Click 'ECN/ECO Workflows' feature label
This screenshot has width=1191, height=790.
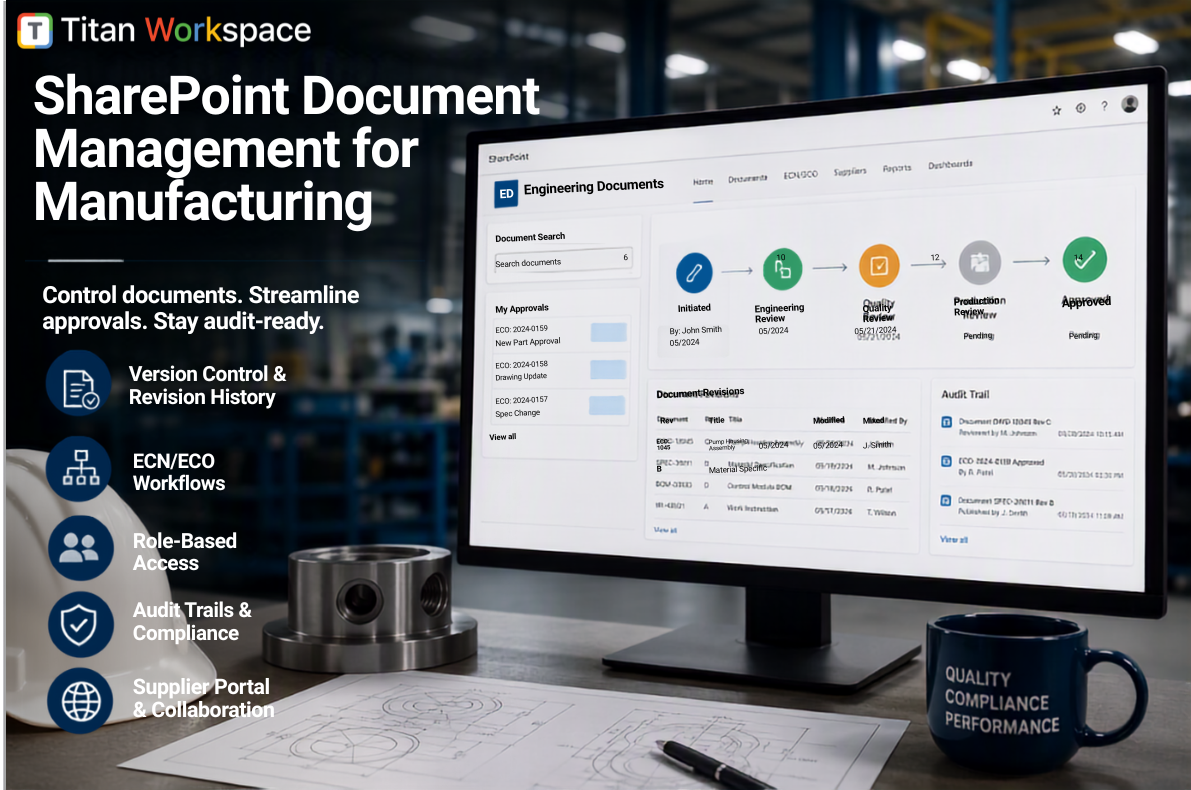point(179,472)
